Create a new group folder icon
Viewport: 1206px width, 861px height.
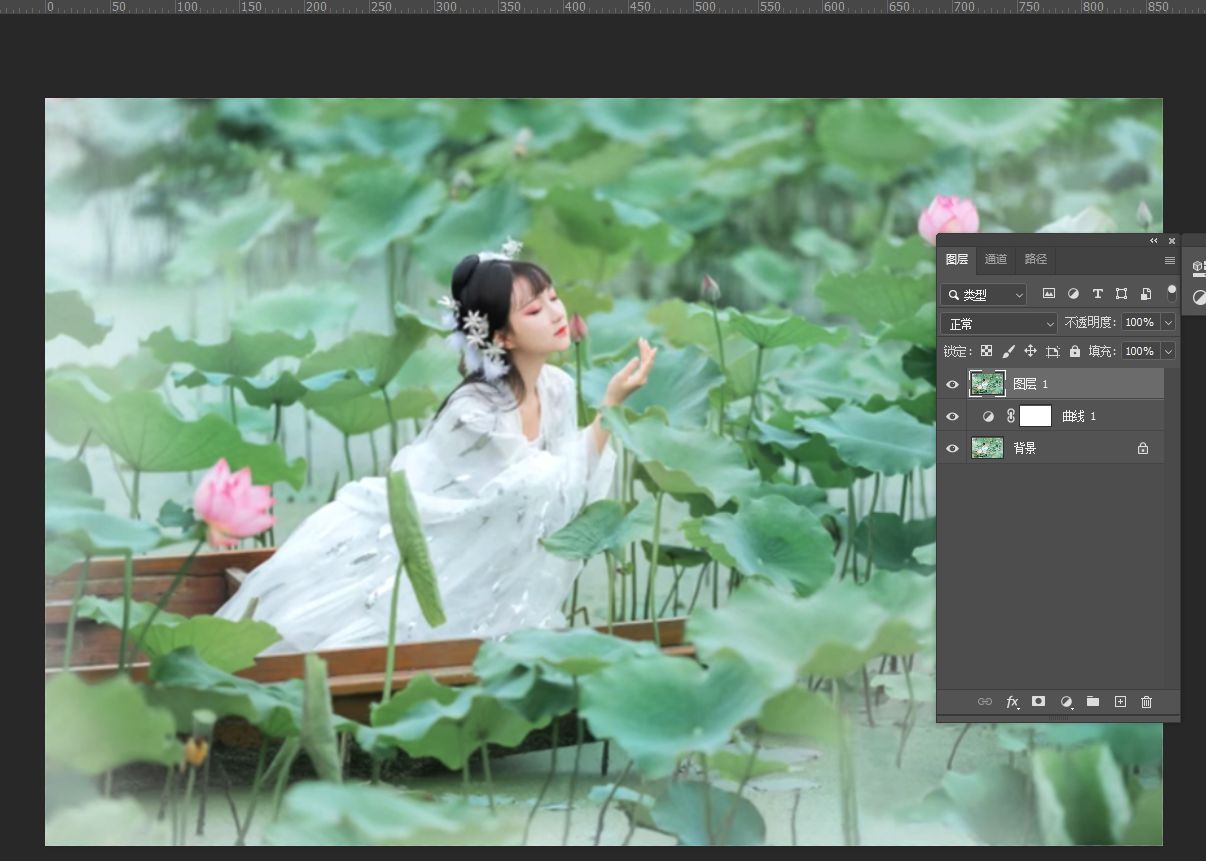(1093, 702)
